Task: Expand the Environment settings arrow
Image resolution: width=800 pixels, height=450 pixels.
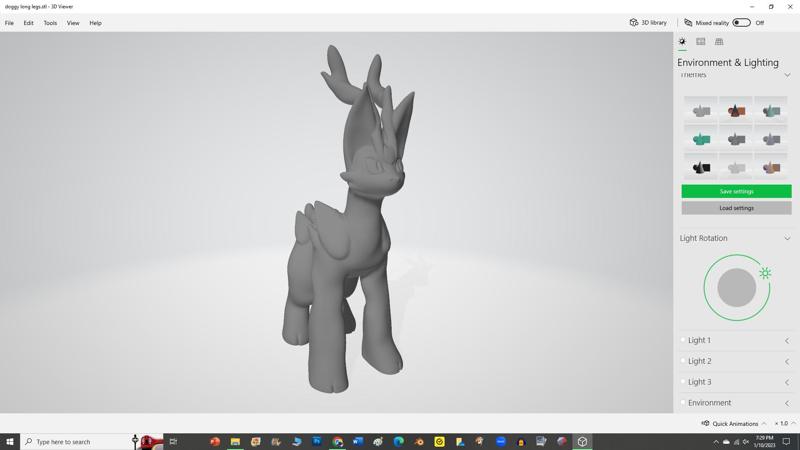Action: 787,403
